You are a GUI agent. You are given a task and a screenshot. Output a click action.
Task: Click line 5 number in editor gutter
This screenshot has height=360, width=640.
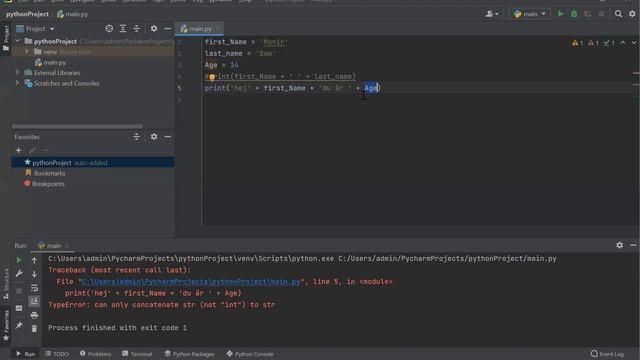[179, 88]
